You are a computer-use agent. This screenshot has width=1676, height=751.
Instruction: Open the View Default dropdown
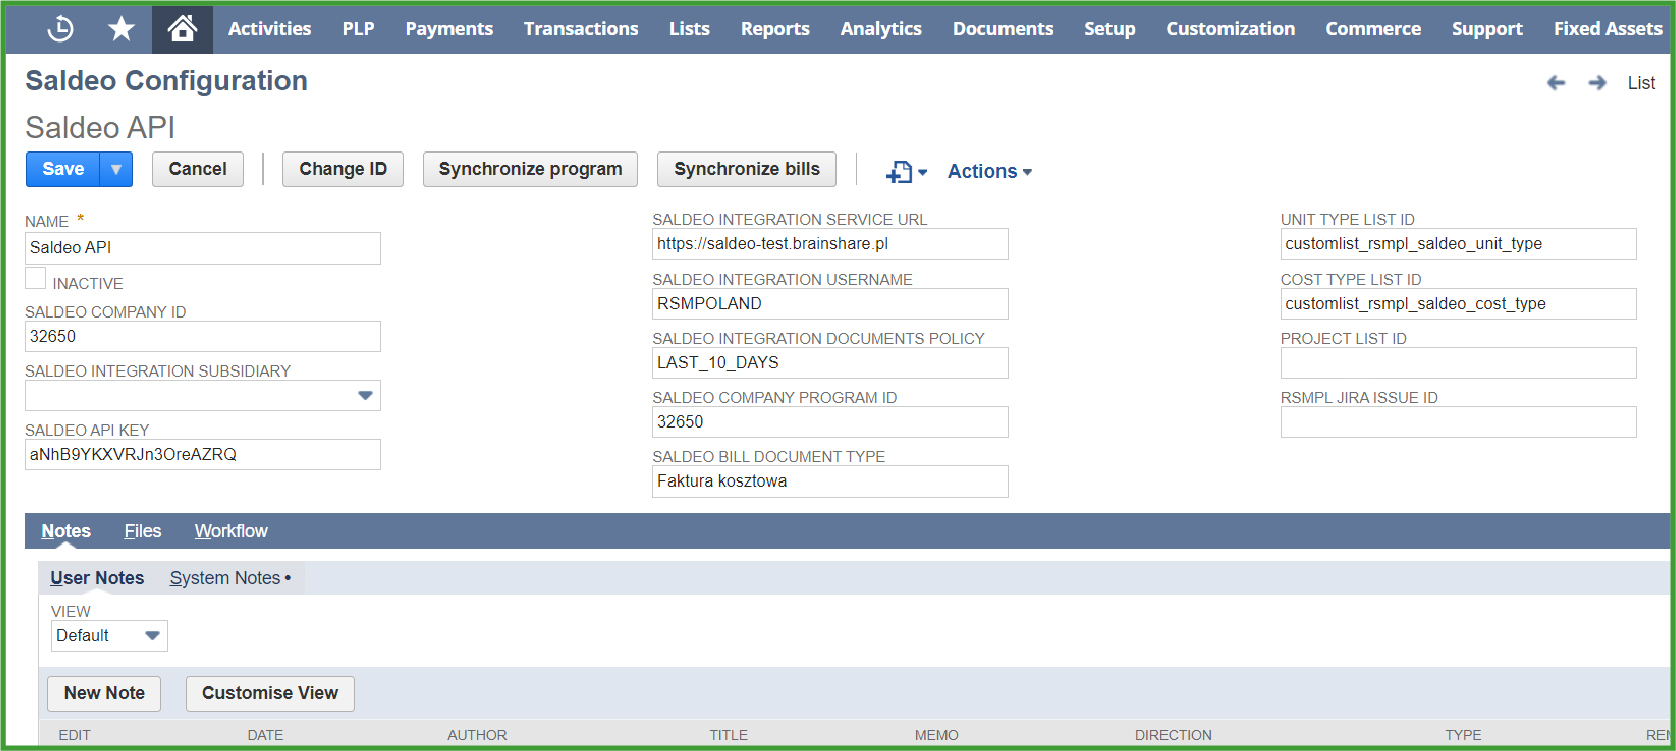point(152,636)
